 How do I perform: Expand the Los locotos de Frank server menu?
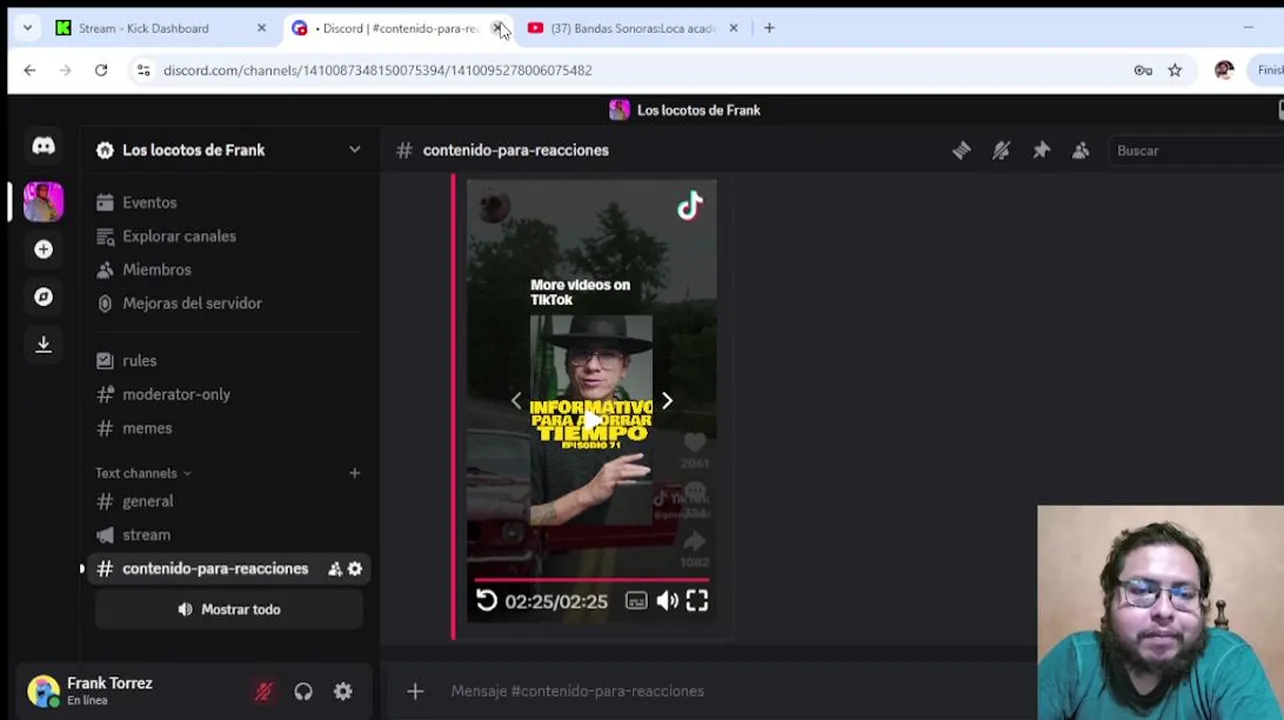pos(354,150)
